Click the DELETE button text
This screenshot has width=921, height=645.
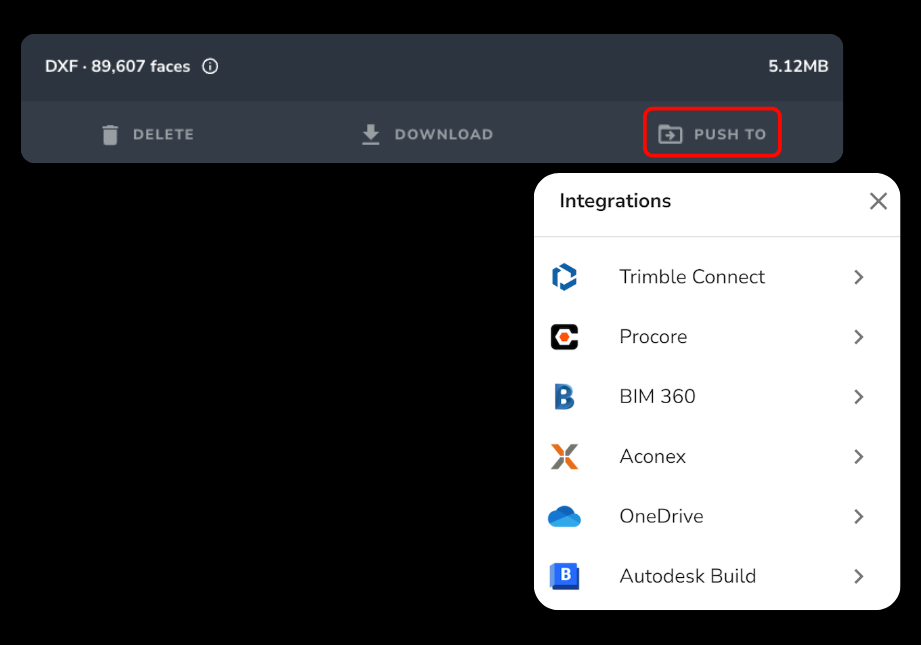click(x=163, y=135)
